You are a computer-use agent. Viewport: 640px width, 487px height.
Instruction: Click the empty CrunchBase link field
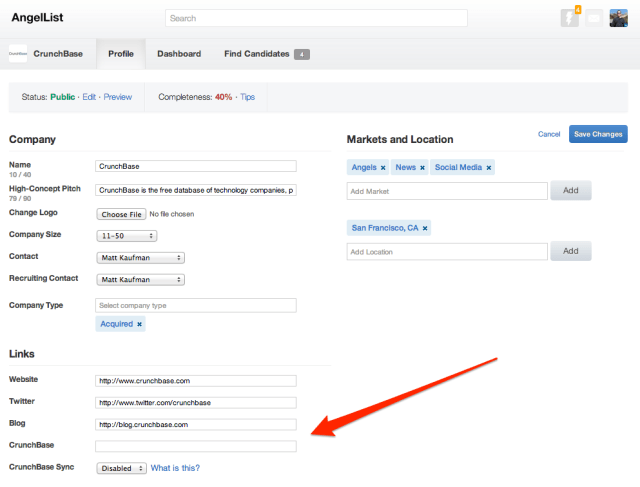(x=196, y=446)
